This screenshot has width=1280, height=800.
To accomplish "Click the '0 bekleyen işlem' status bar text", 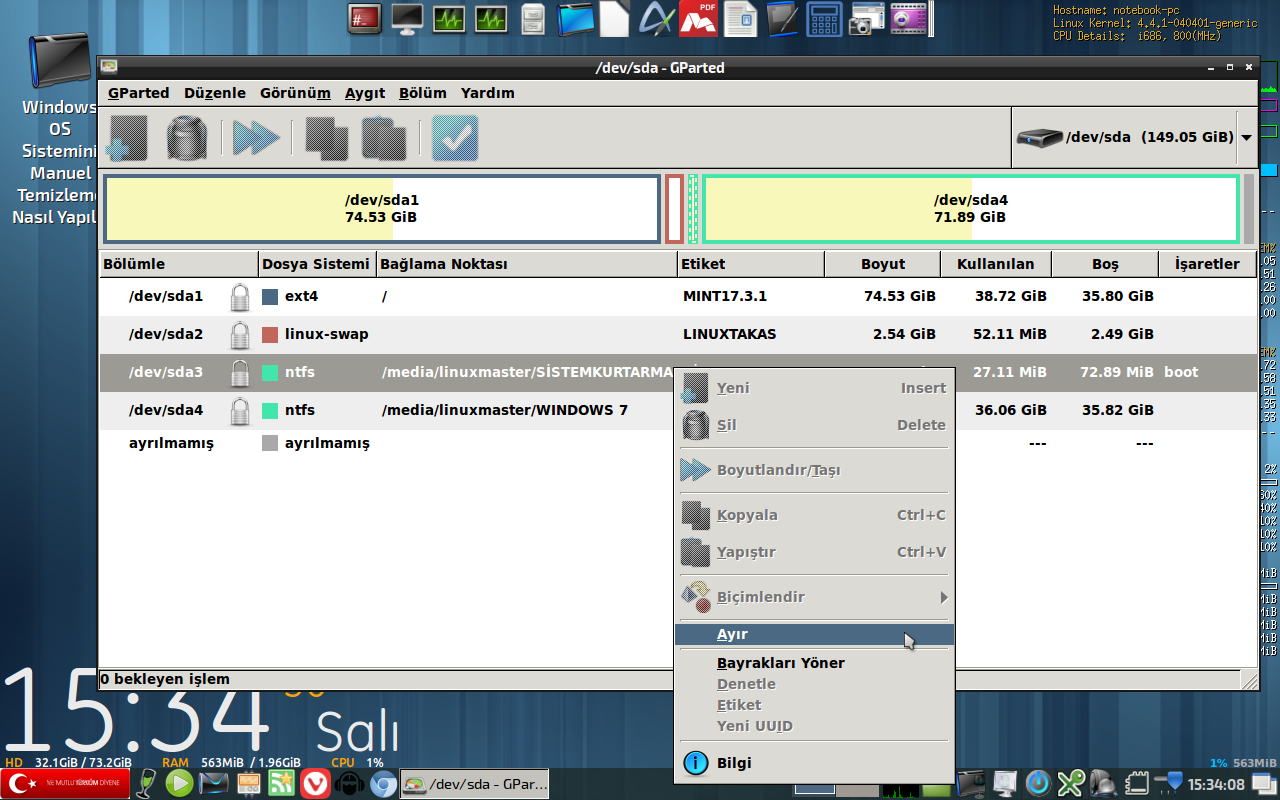I will pos(165,680).
